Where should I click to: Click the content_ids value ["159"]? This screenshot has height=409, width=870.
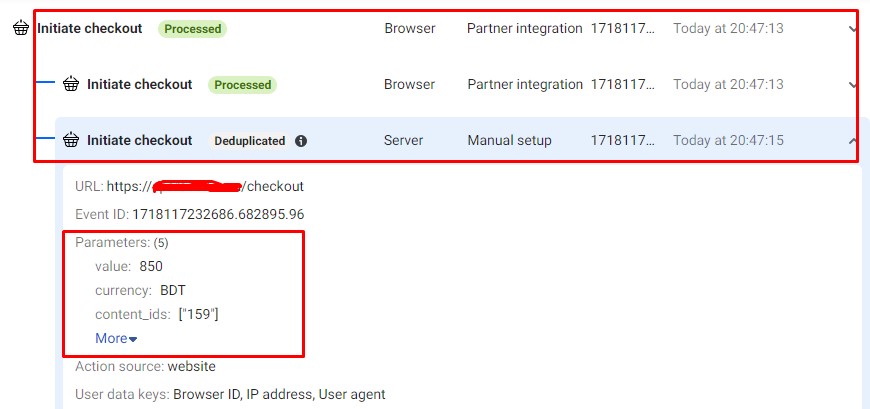198,314
